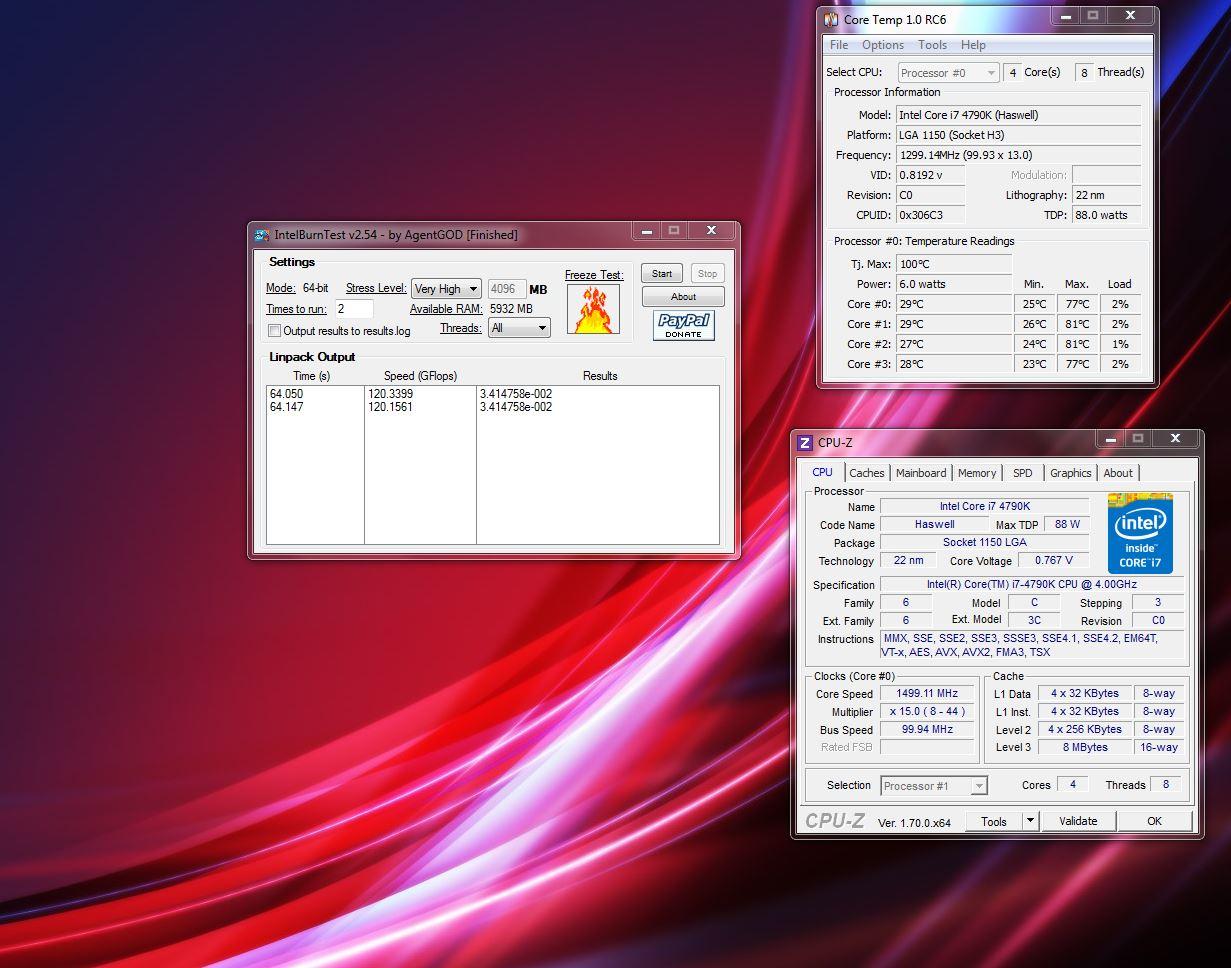Screen dimensions: 1231x968
Task: Click the Stress Level label in IntelBurnTest
Action: [x=376, y=288]
